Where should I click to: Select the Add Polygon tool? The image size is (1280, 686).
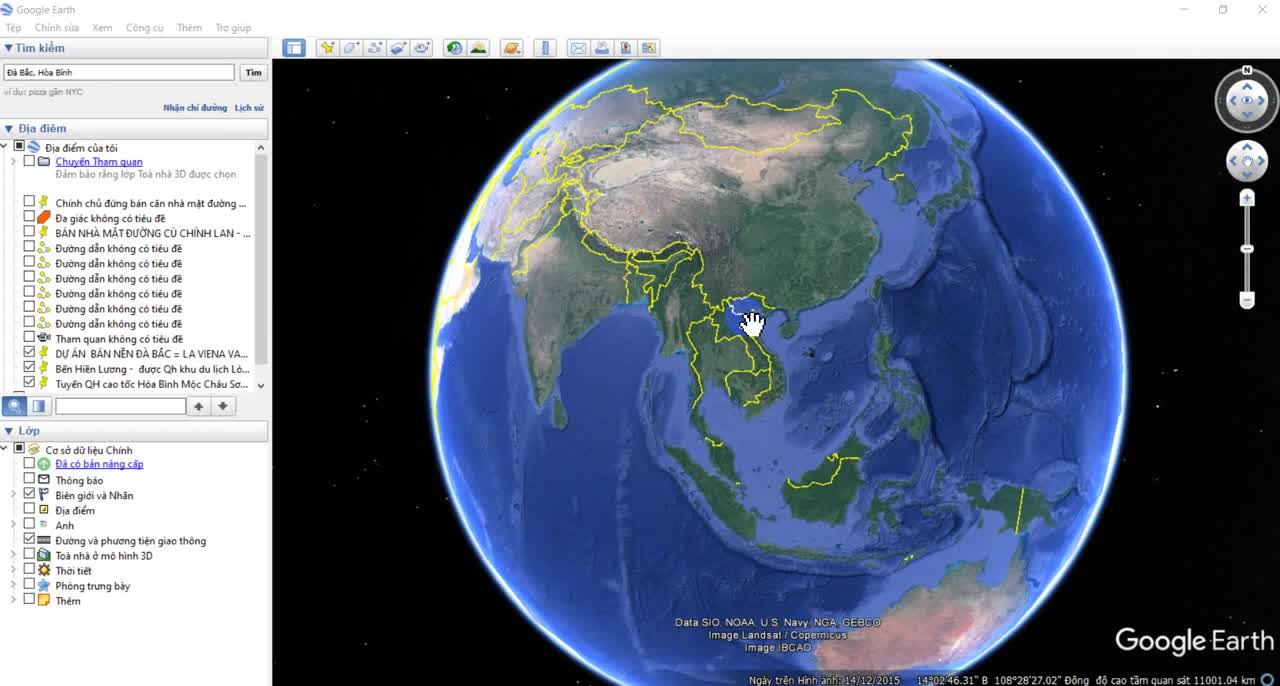(351, 48)
